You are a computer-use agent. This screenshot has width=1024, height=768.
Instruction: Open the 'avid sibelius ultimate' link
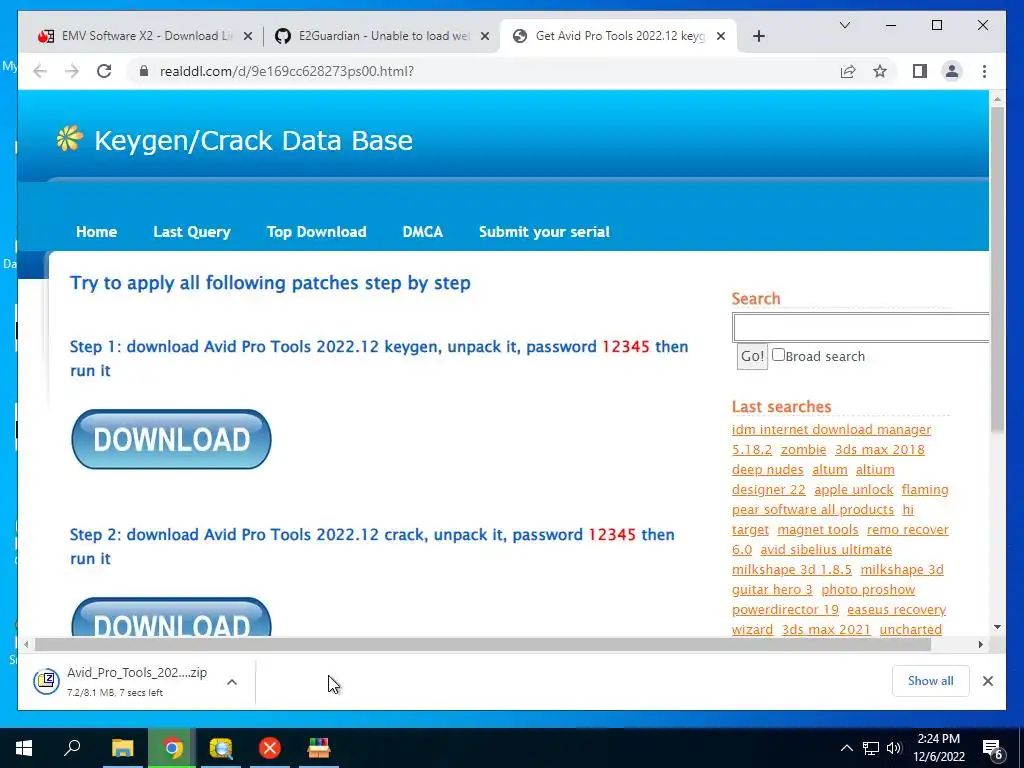click(826, 550)
